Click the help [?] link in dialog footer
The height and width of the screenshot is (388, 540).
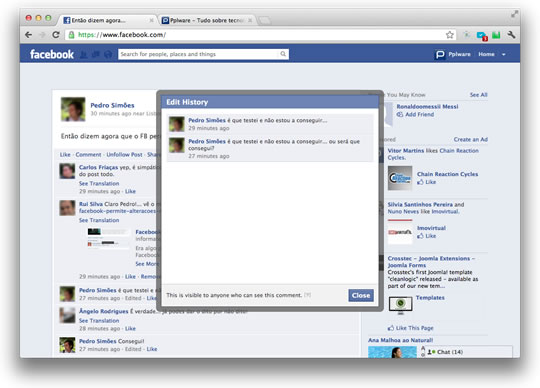[x=308, y=295]
